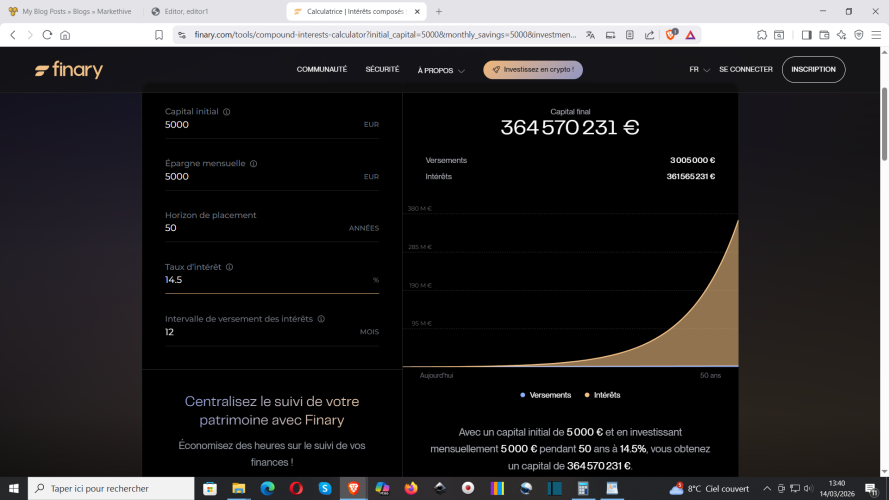Bookmark this page using the address bar icon
The image size is (889, 500).
click(159, 34)
